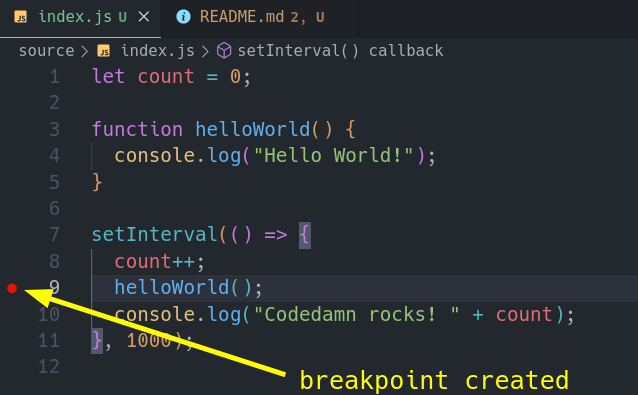
Task: Click line number 12 in gutter
Action: click(49, 367)
